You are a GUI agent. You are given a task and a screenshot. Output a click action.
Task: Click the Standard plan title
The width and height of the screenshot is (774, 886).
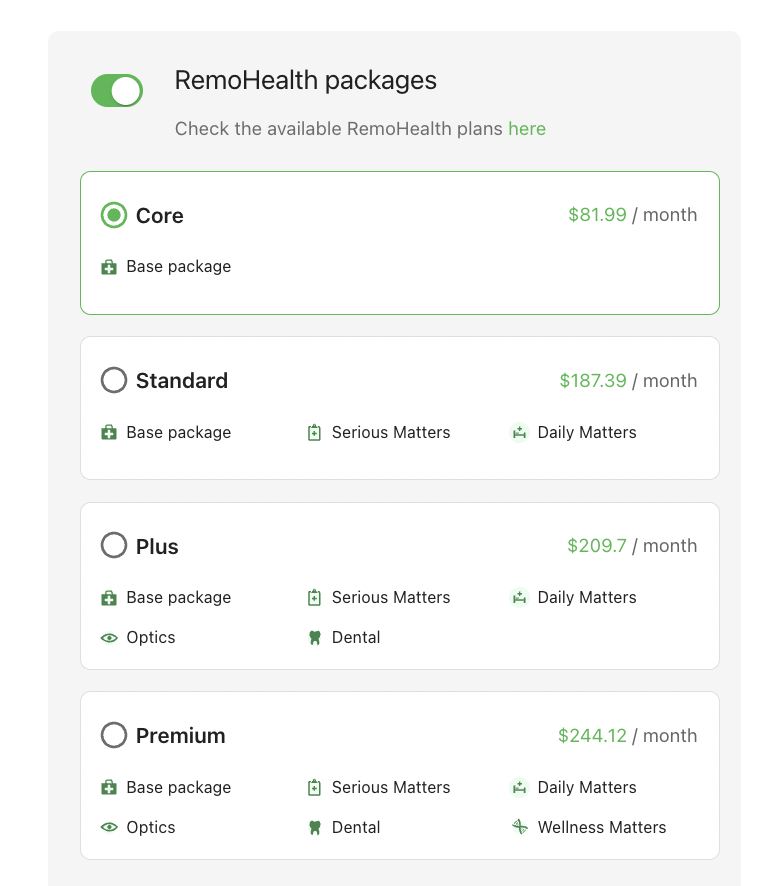coord(182,381)
